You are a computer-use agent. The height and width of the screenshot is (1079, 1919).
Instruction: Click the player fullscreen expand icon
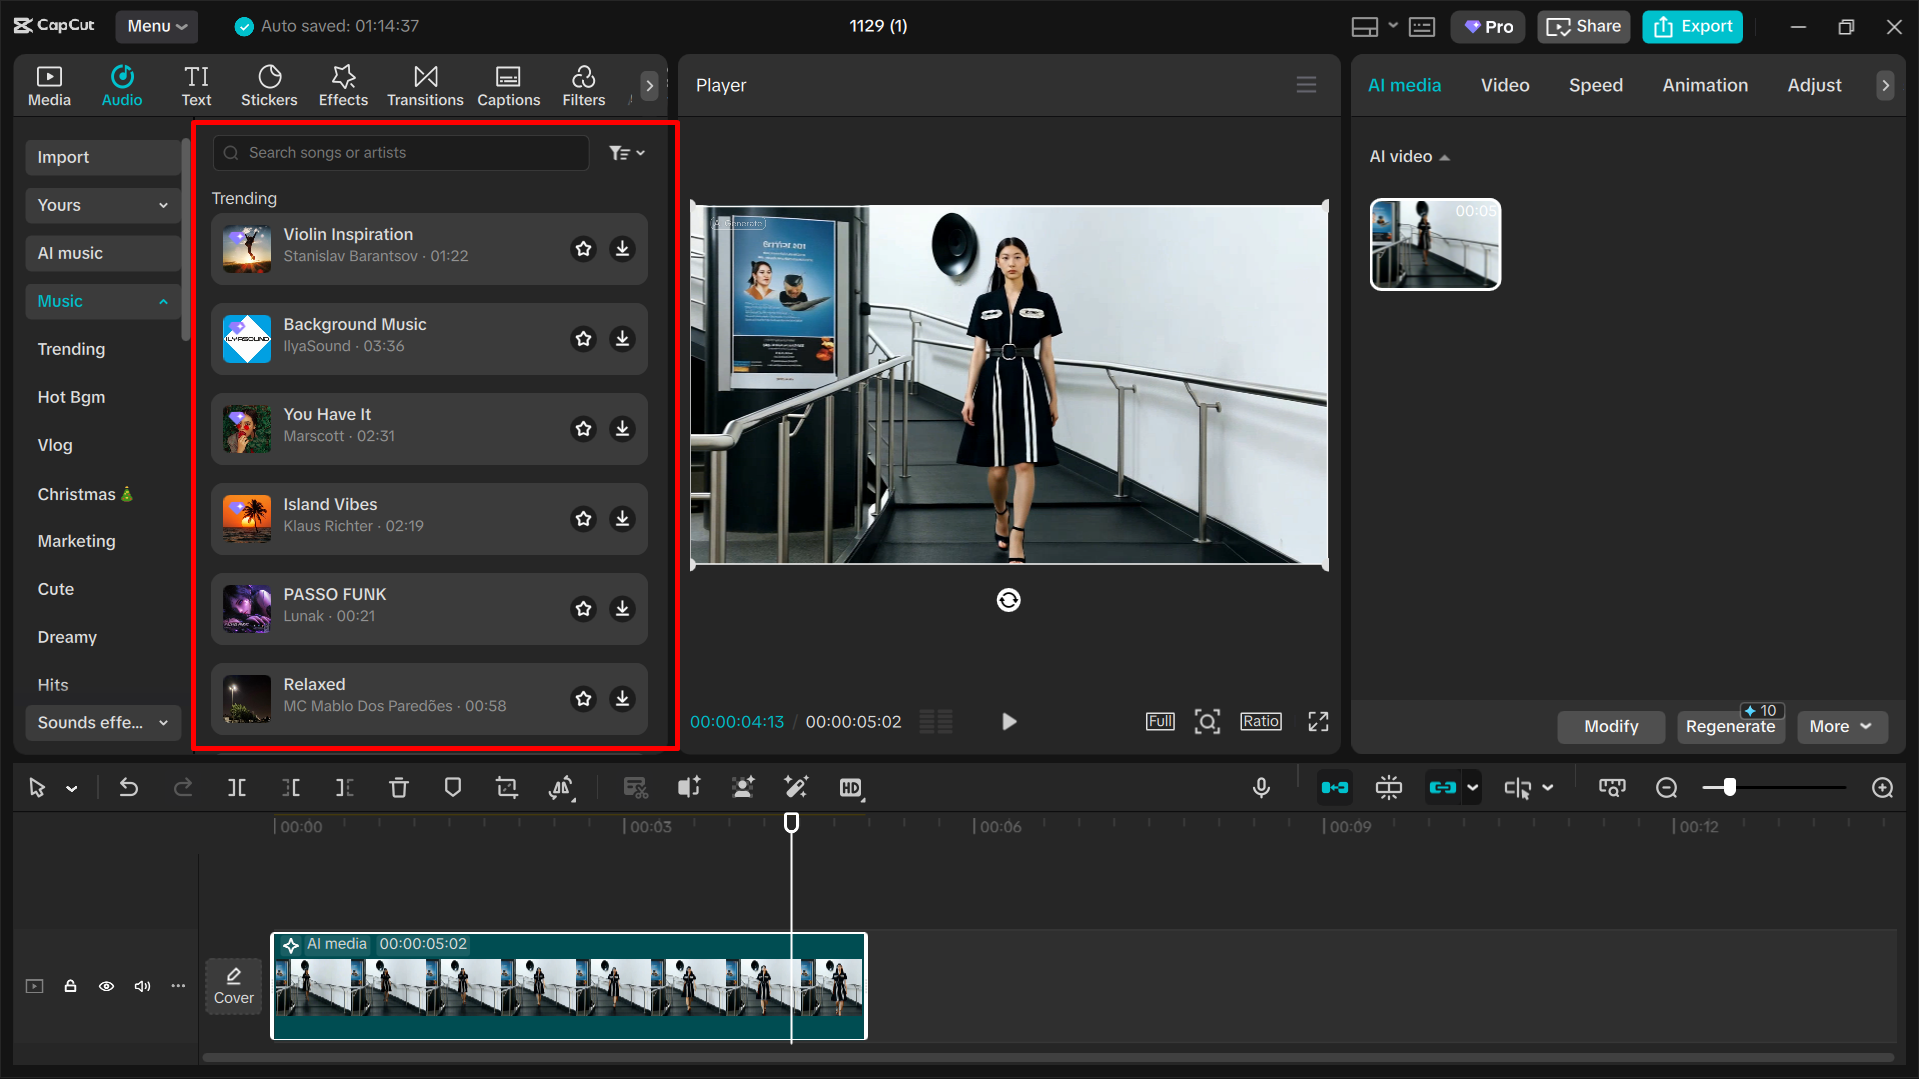(x=1318, y=721)
